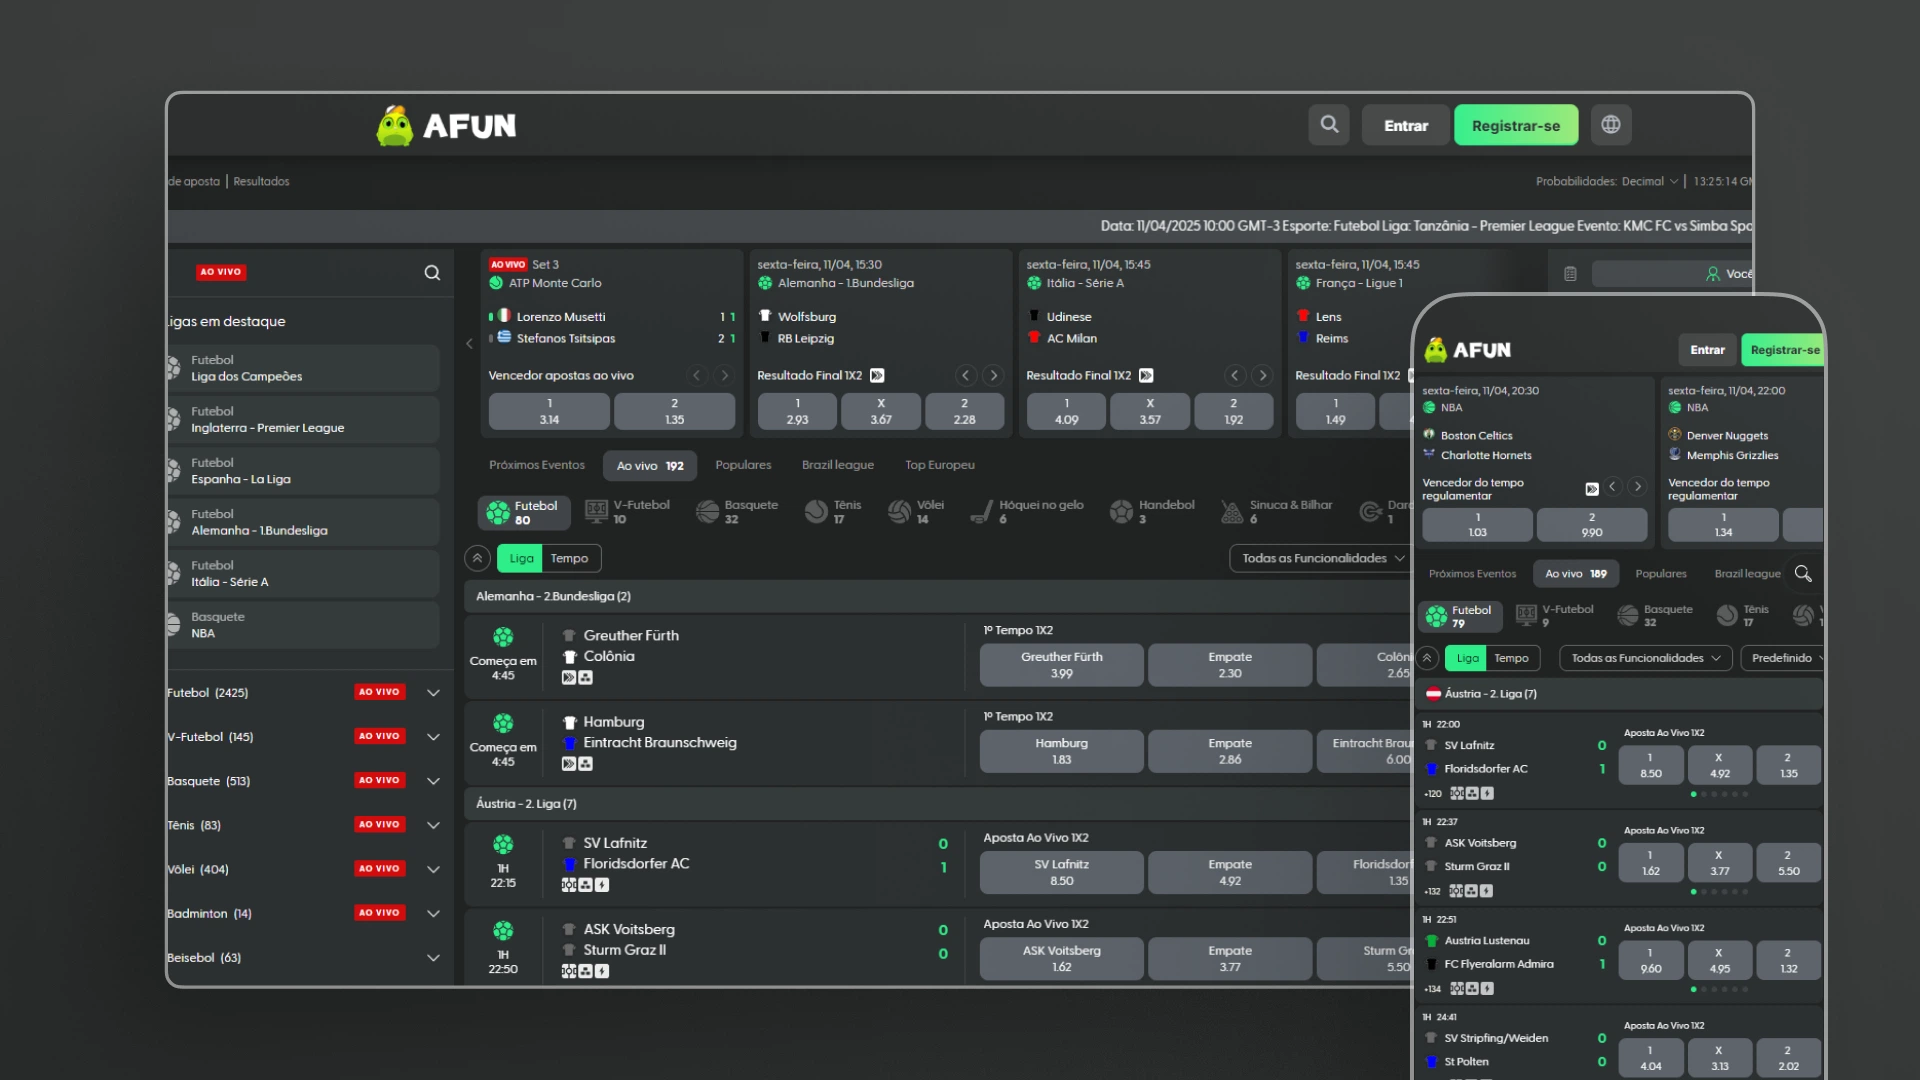Screen dimensions: 1920x1080
Task: Click next arrow on Wolfsburg card
Action: (993, 376)
